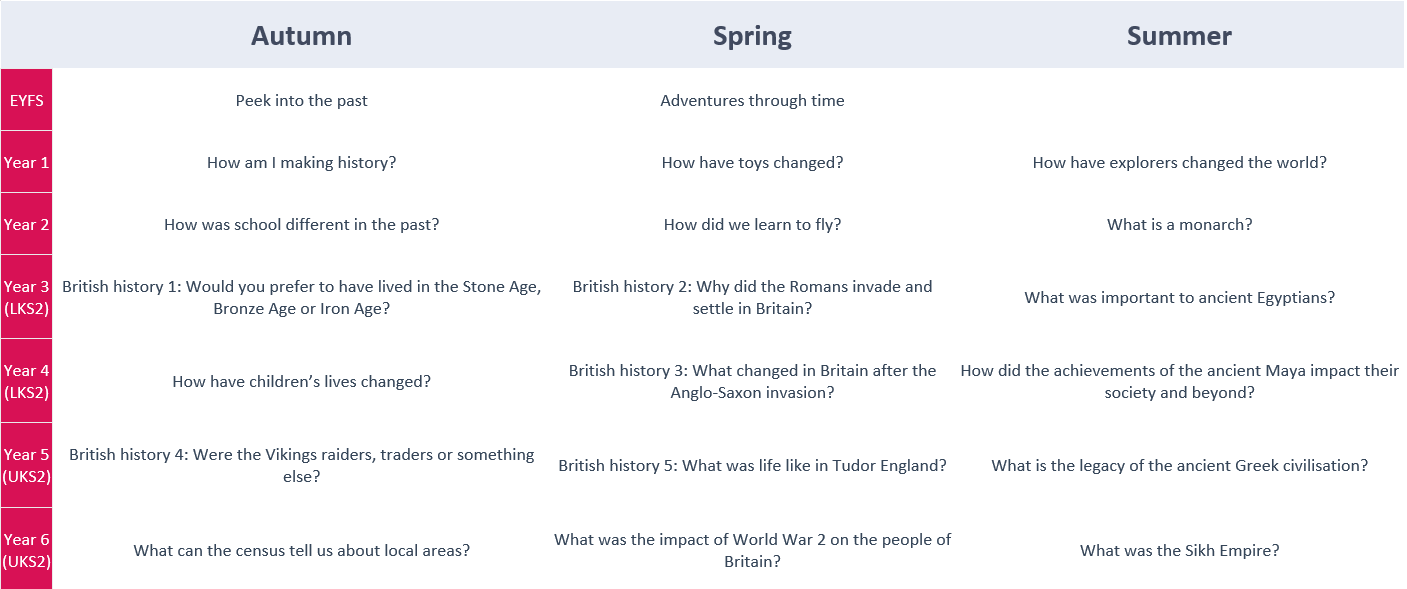The height and width of the screenshot is (589, 1407).
Task: Open the ancient Egyptians unit
Action: (1179, 297)
